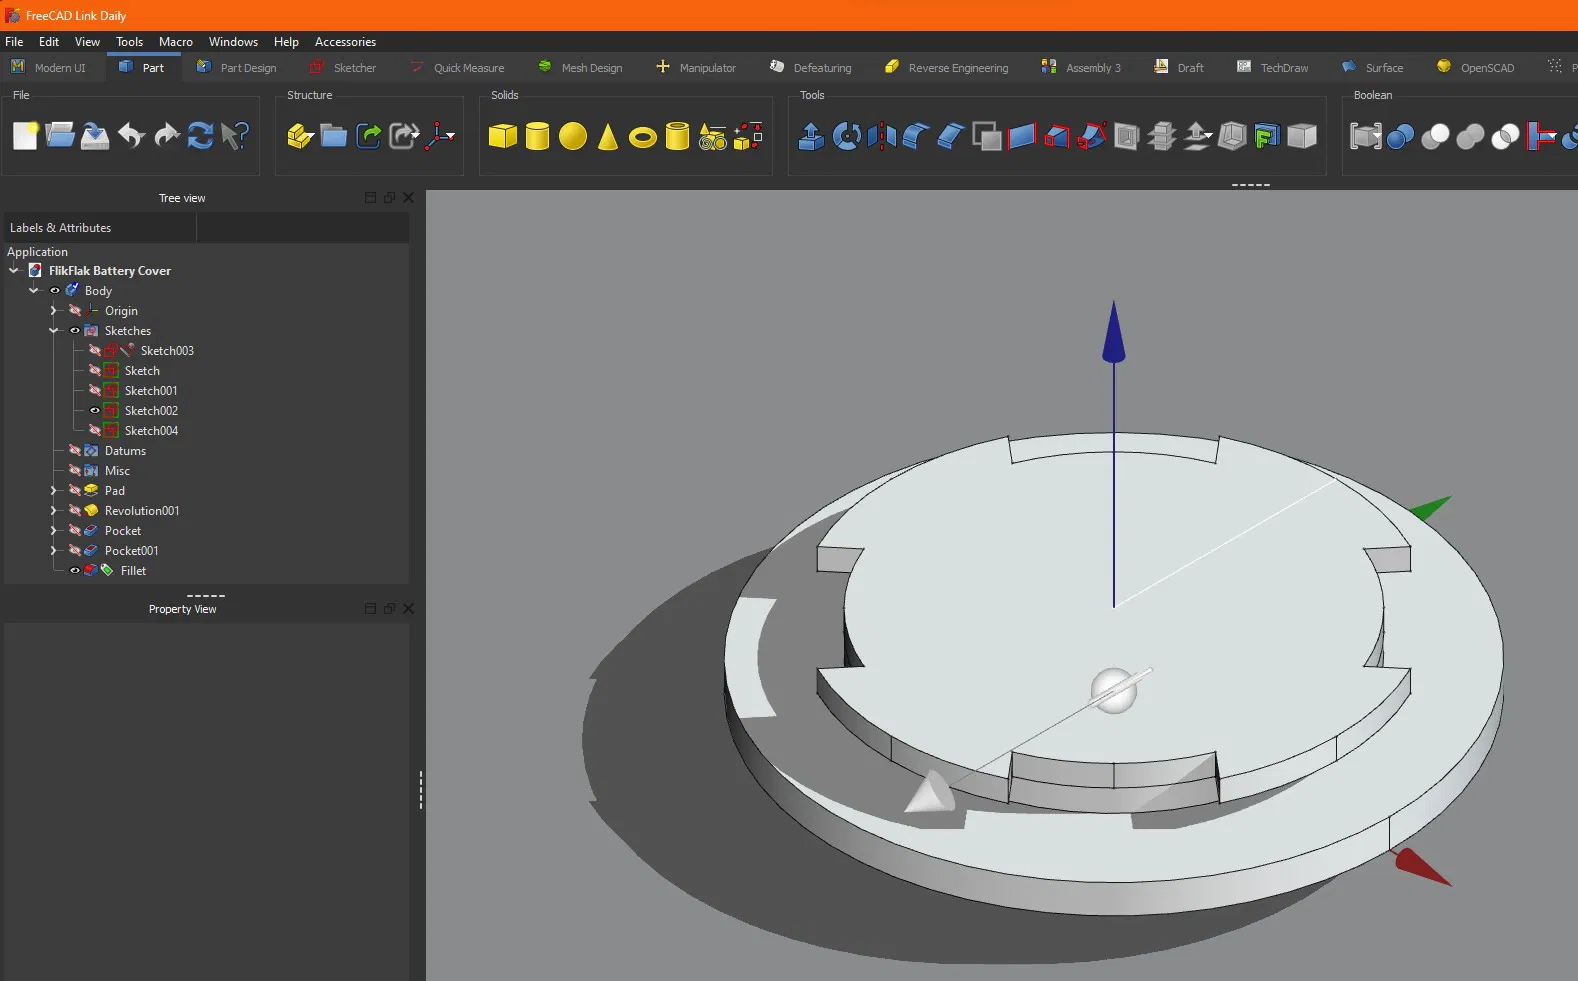Expand the Revolution001 tree node
The image size is (1578, 981).
54,511
